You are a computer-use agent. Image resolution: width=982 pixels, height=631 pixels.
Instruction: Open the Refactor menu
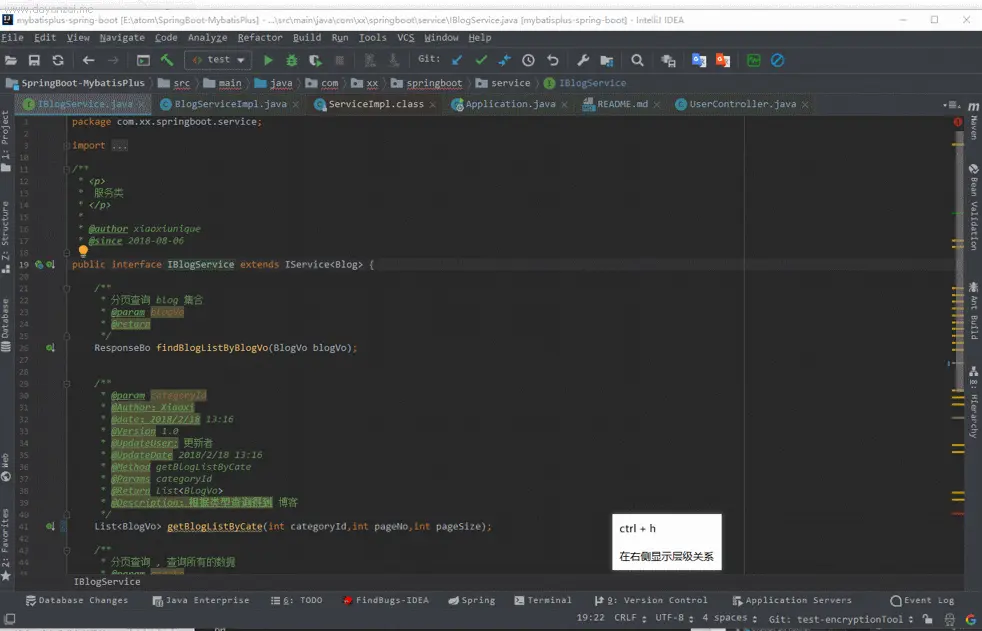click(260, 38)
